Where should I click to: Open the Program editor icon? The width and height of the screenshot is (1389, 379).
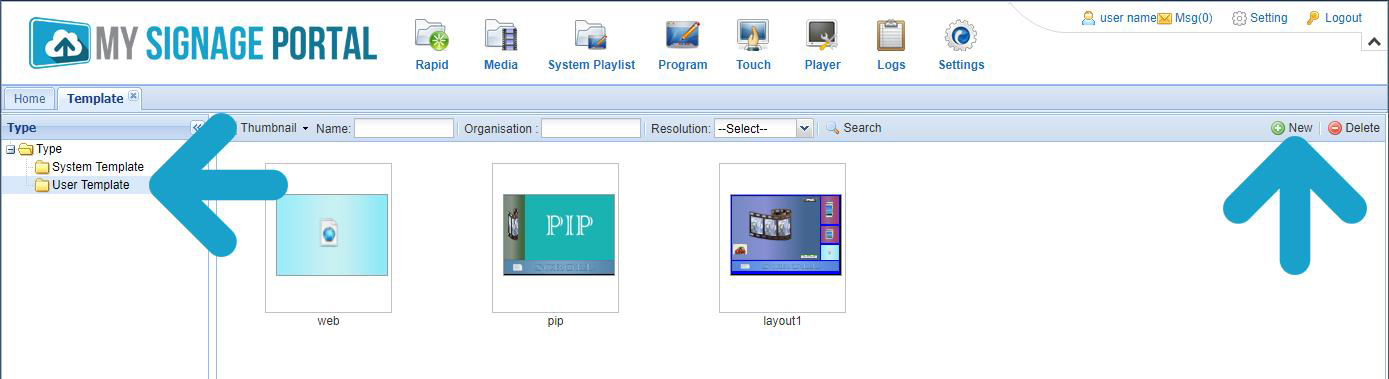tap(682, 36)
